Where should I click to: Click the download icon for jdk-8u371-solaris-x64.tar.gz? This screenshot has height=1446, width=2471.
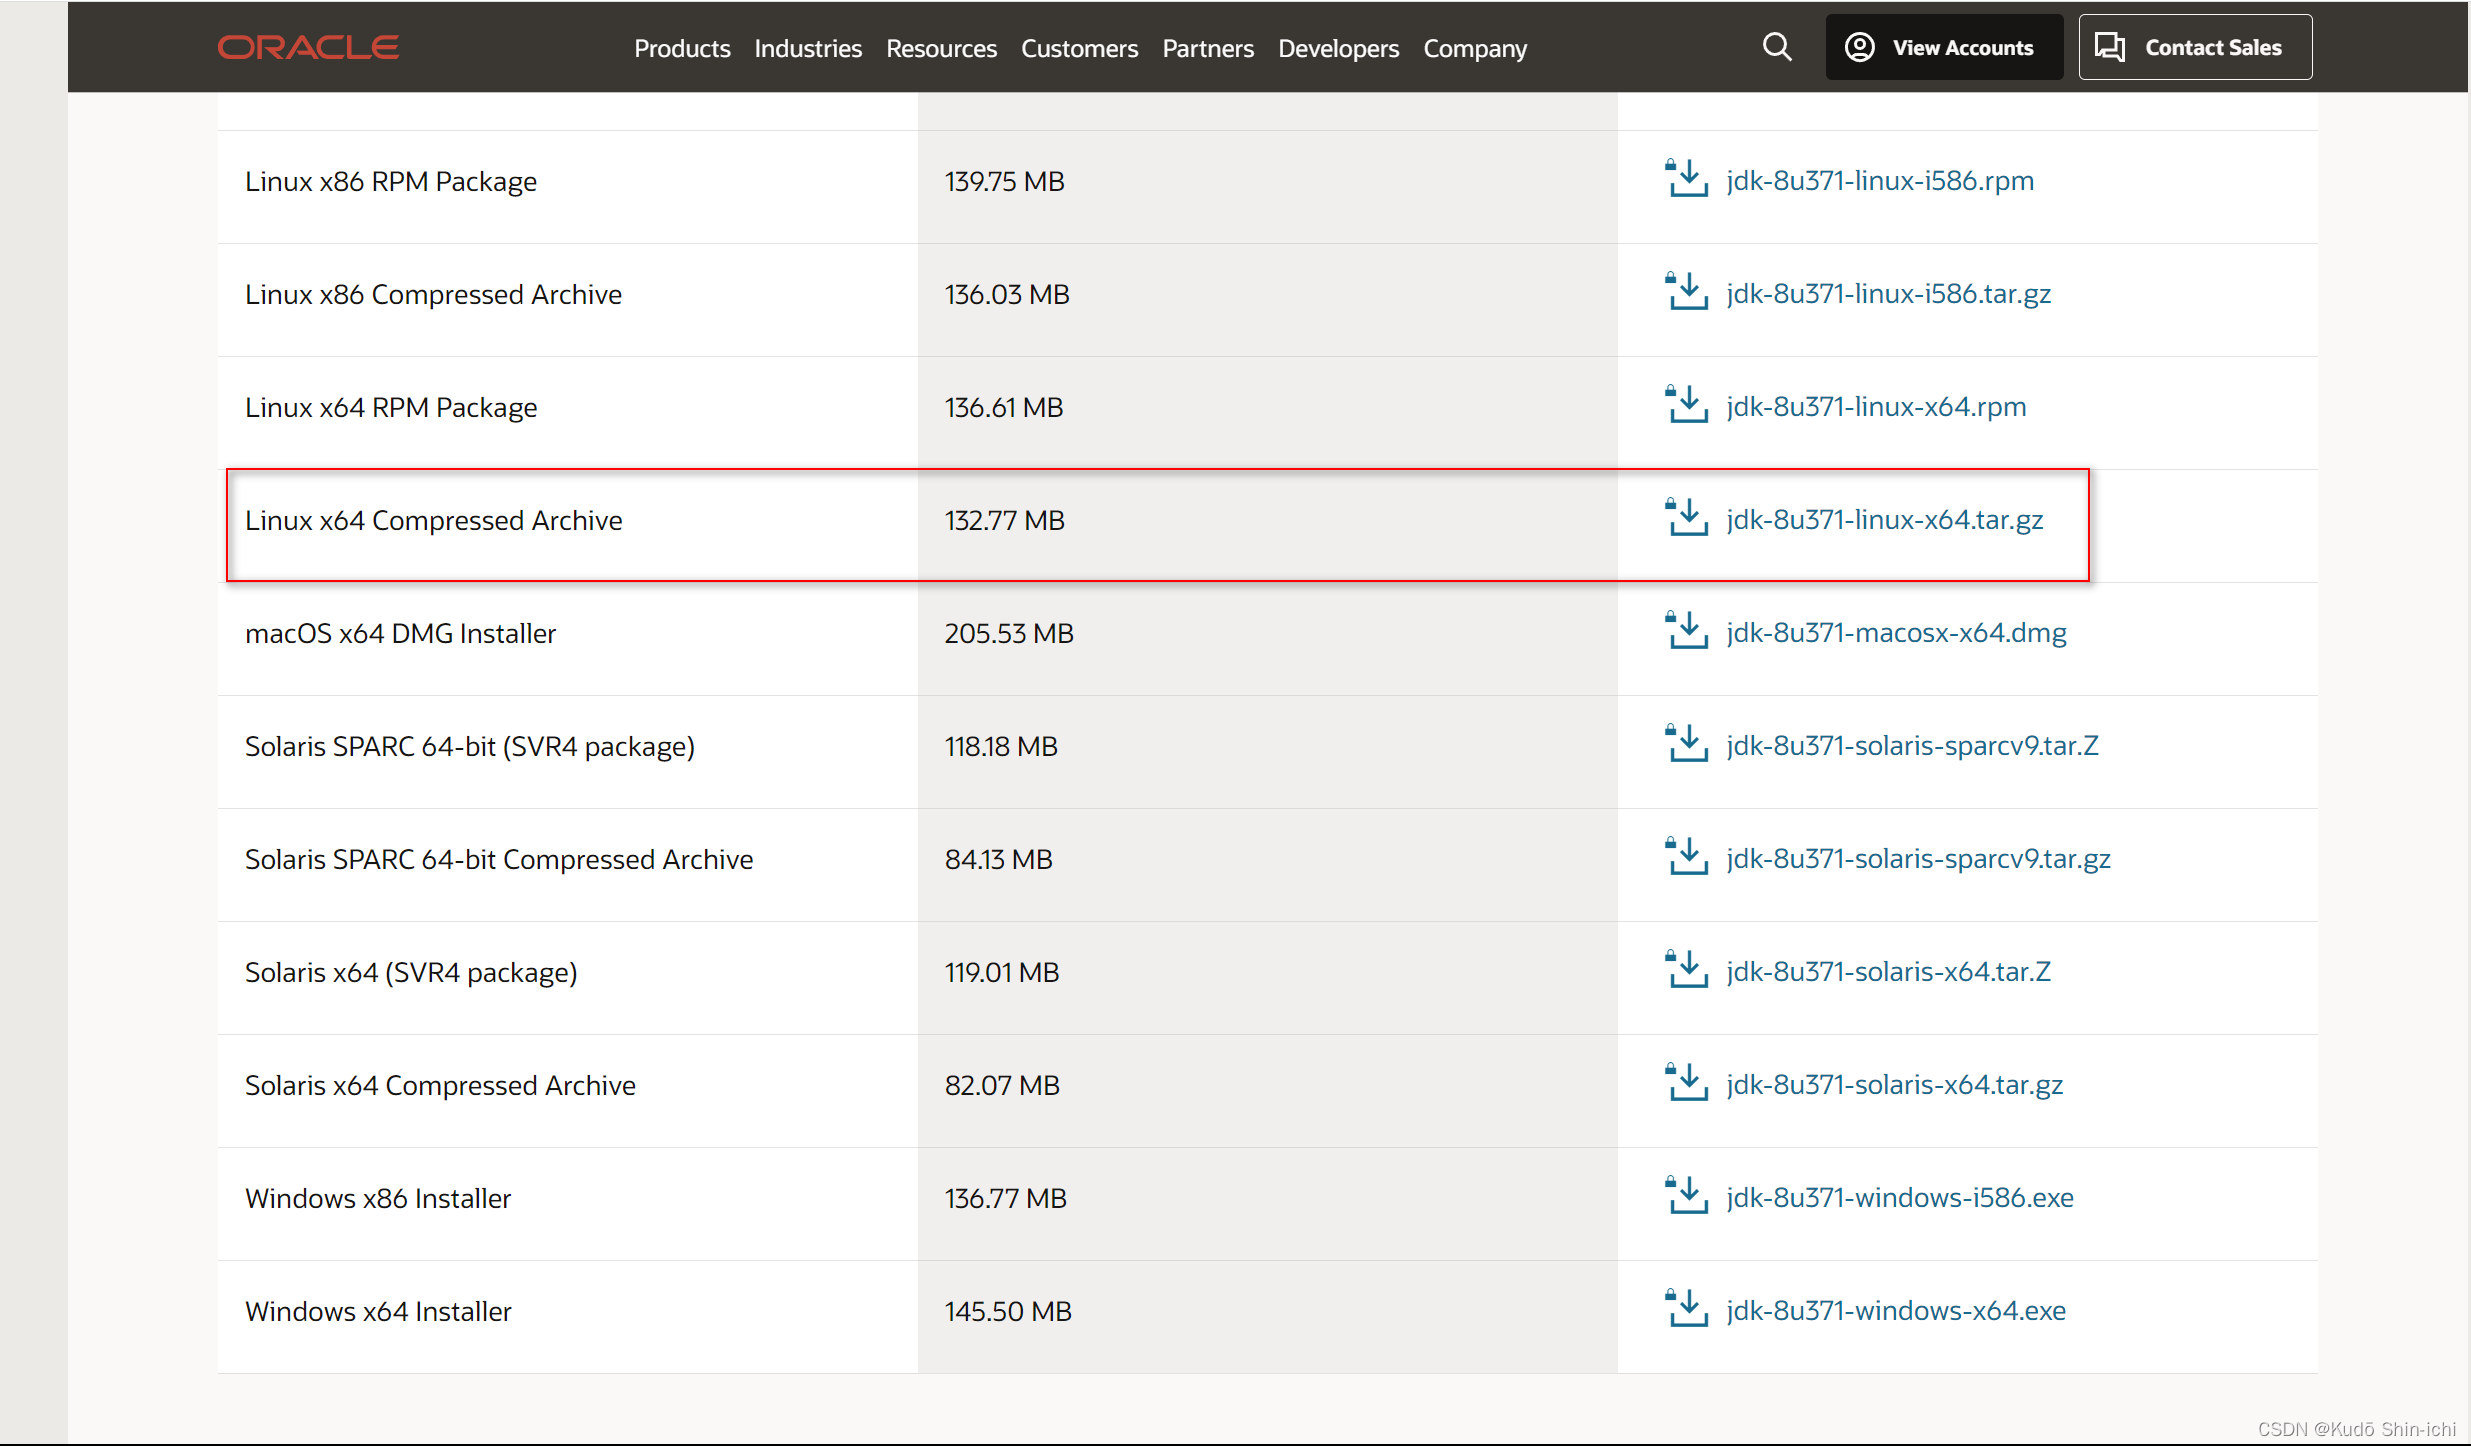pyautogui.click(x=1685, y=1083)
